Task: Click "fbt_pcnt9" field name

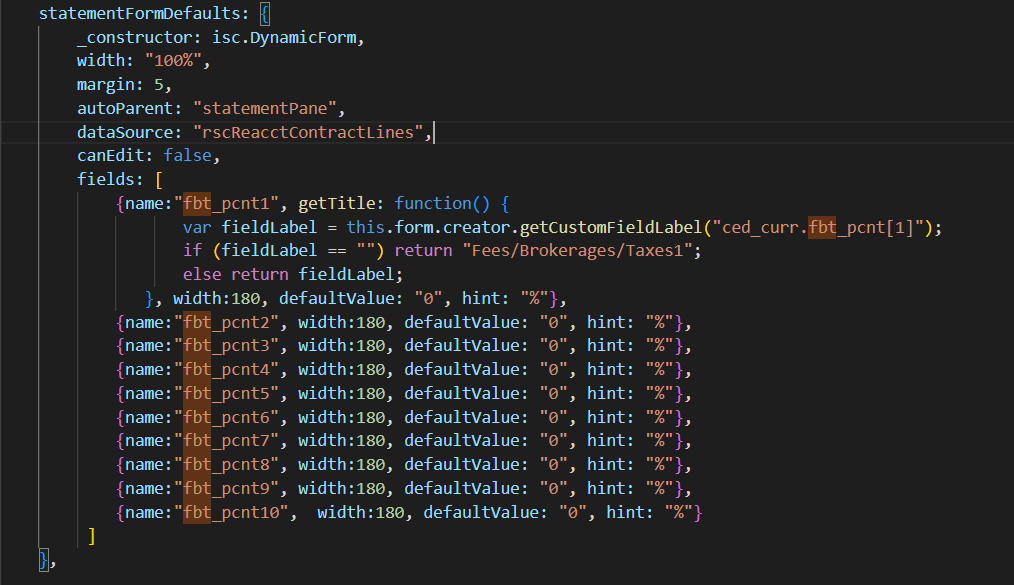Action: coord(226,489)
